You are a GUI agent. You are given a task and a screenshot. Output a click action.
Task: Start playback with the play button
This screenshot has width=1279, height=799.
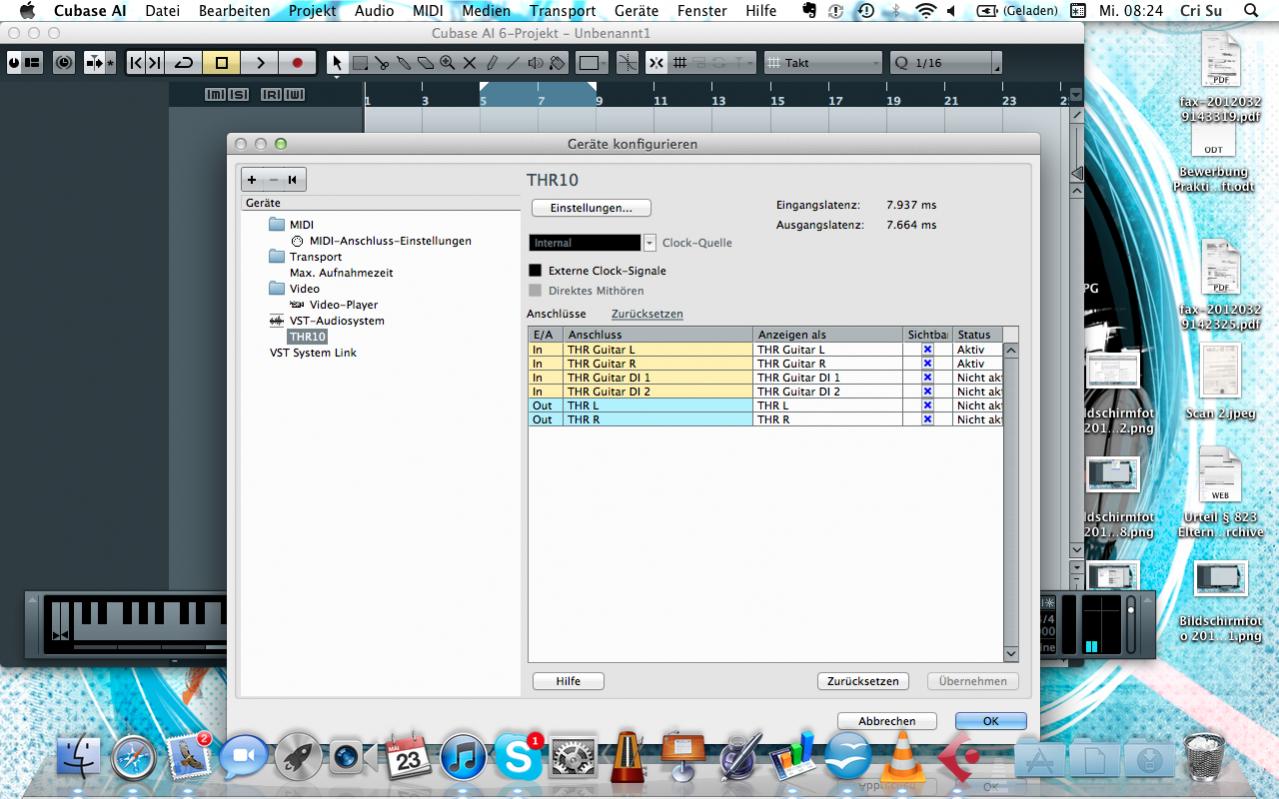point(260,62)
